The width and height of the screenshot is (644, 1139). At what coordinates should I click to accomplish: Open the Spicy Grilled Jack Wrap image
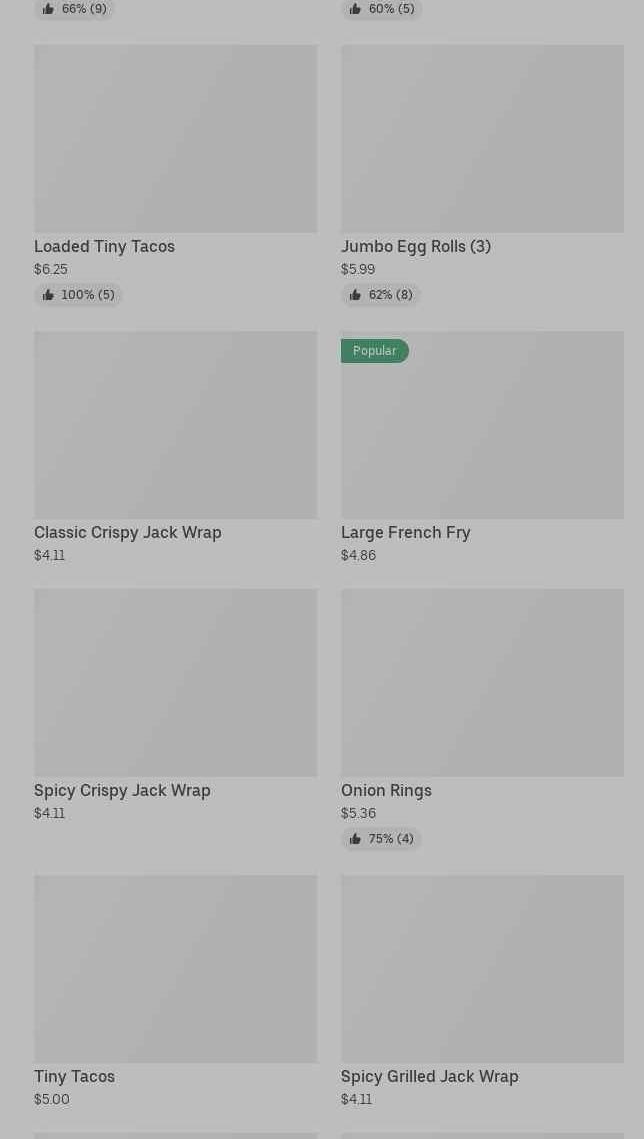click(x=482, y=969)
